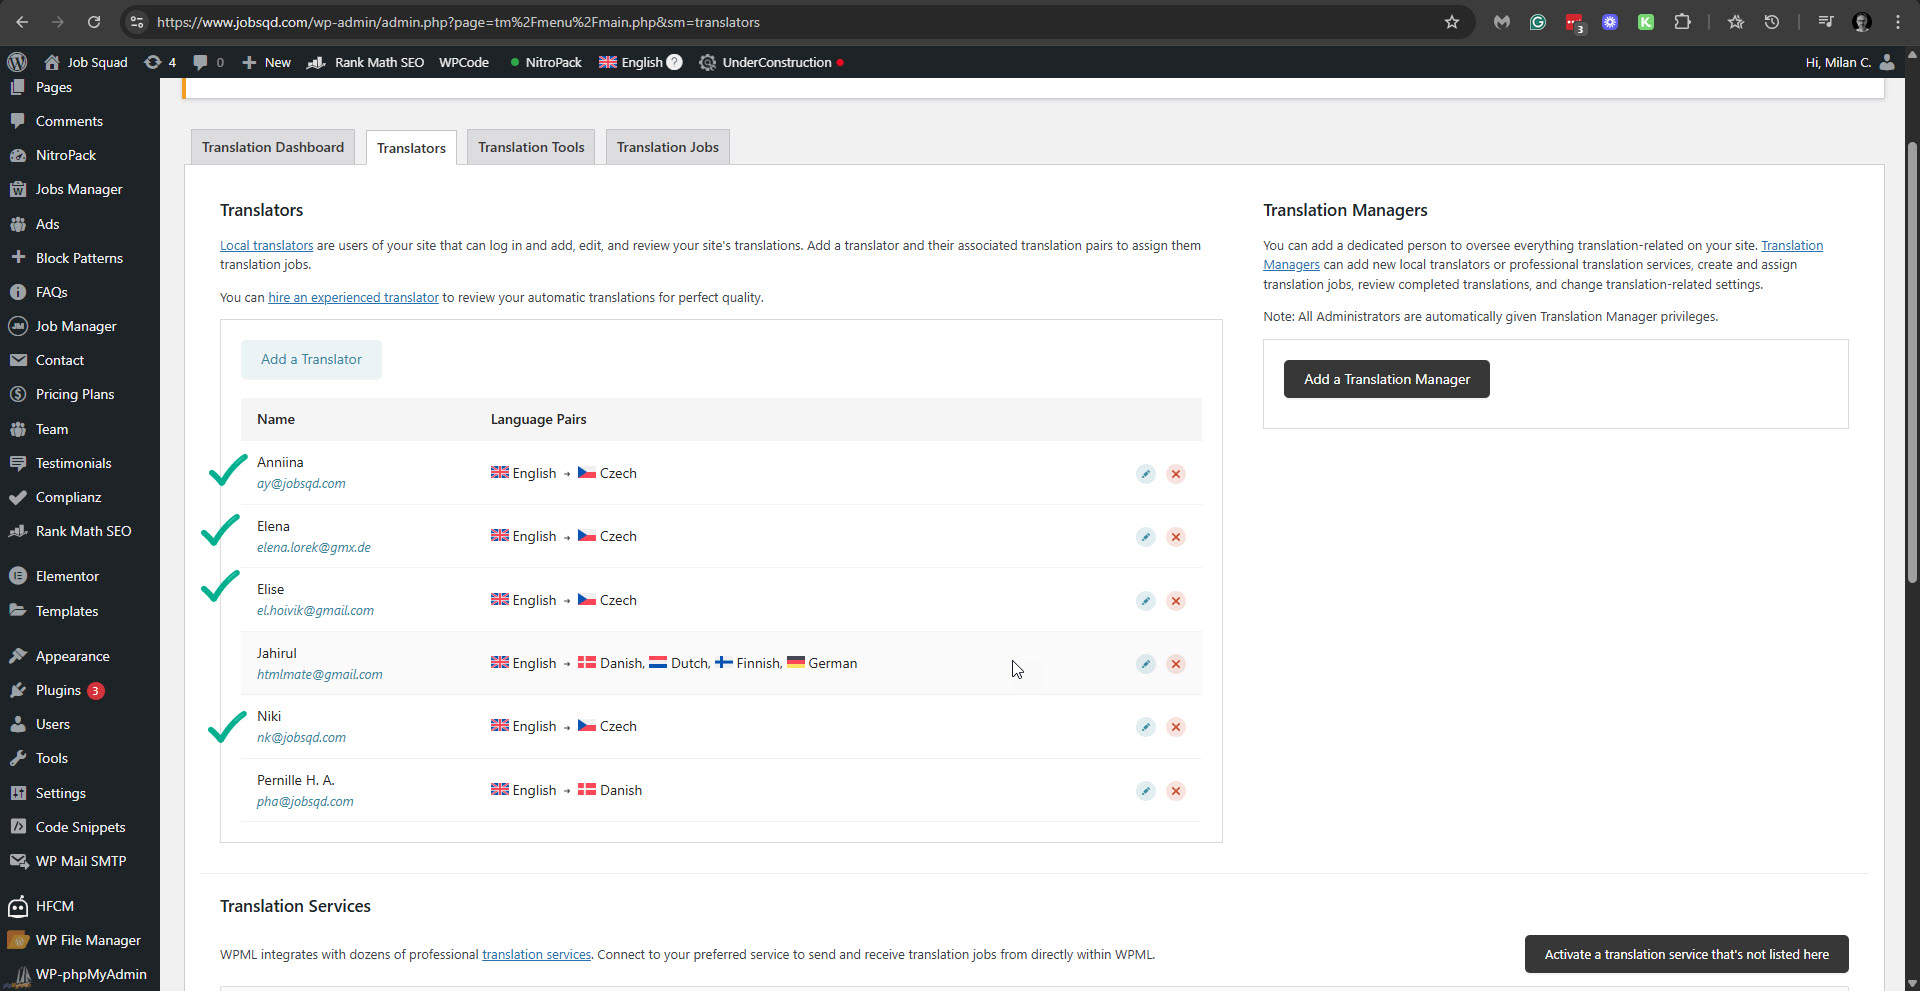The image size is (1920, 991).
Task: Reload the browser page
Action: tap(94, 22)
